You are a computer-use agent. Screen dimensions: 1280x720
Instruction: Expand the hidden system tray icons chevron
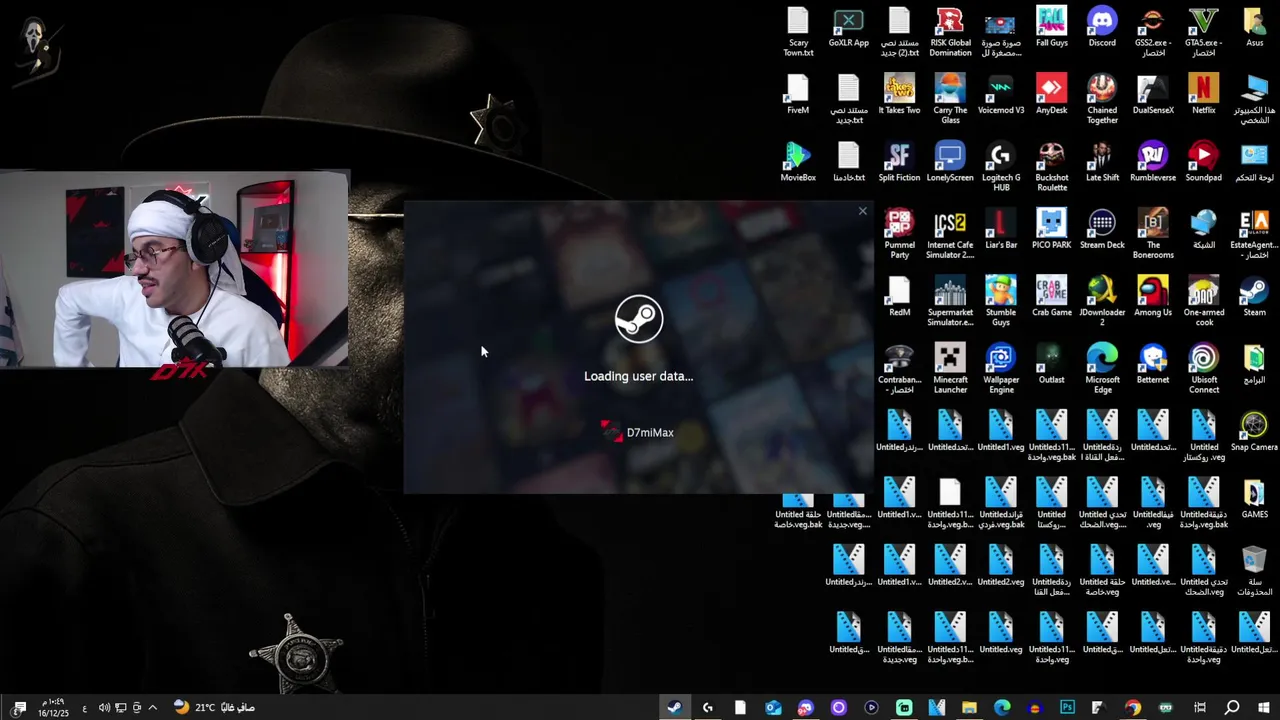tap(152, 707)
